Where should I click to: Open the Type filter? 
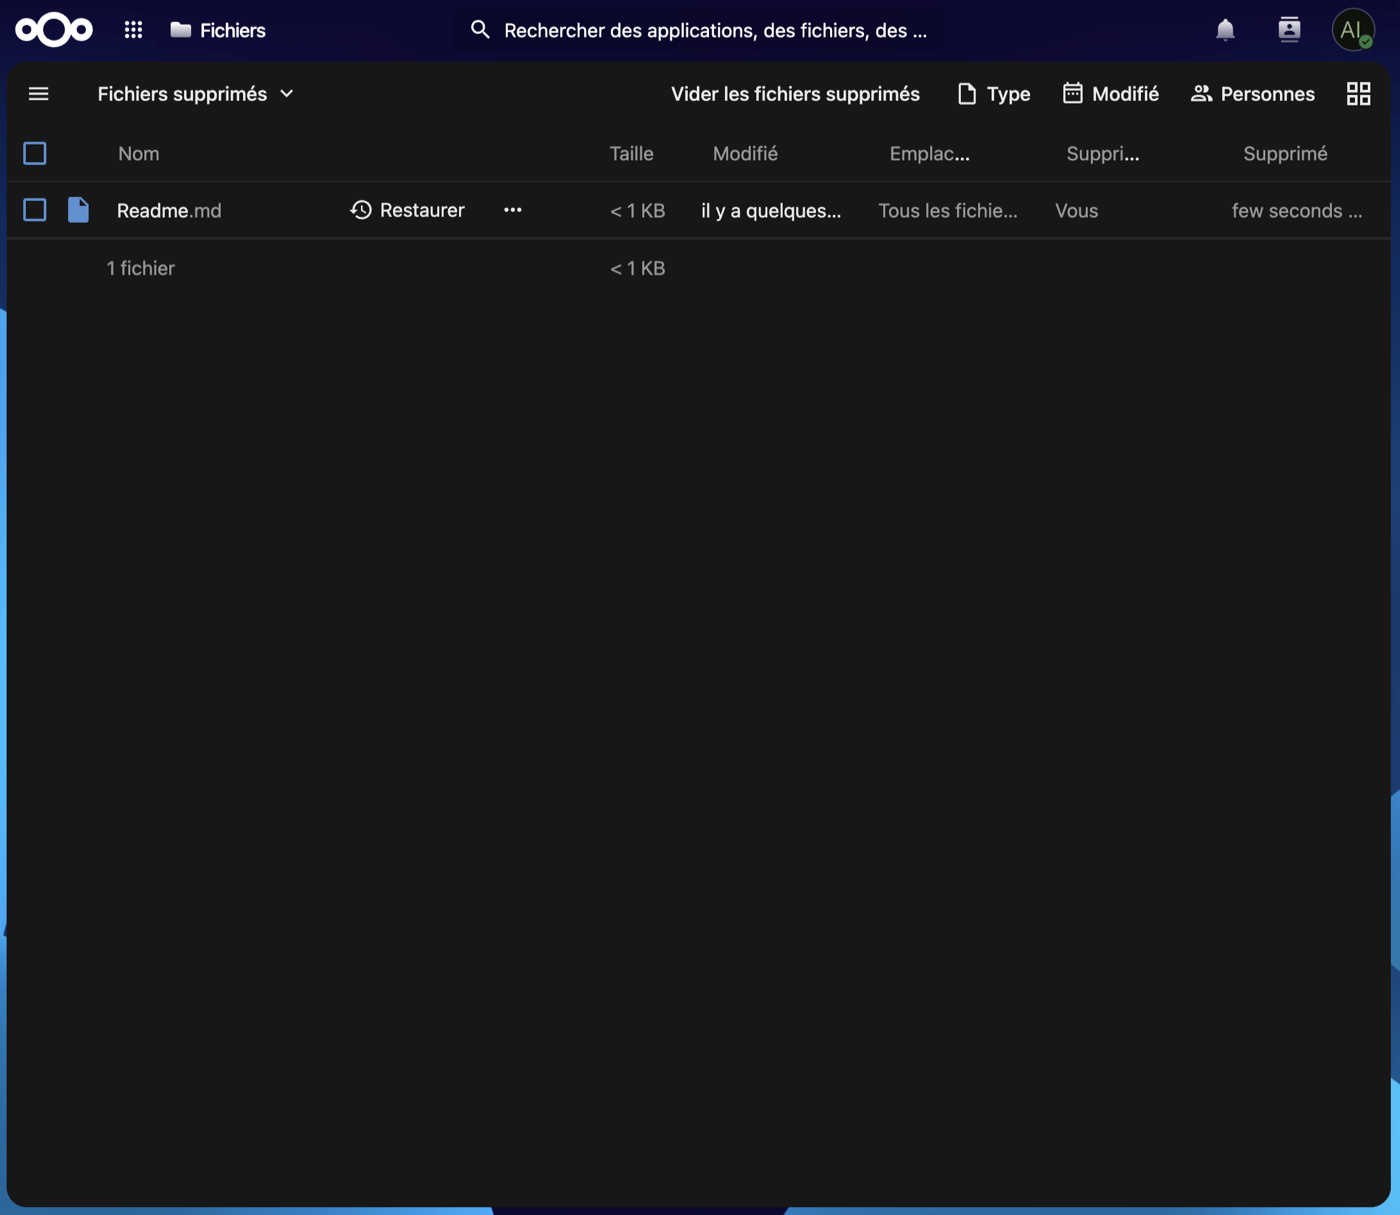993,94
